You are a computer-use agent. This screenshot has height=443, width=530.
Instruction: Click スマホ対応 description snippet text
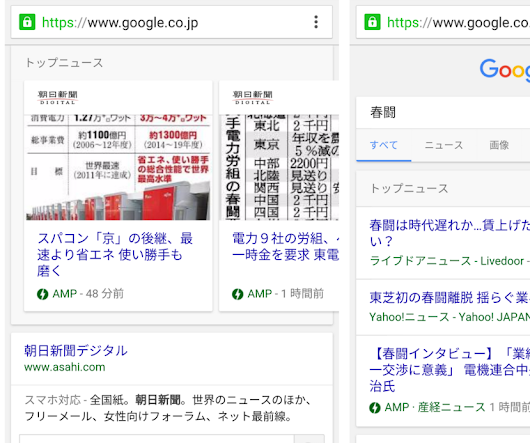point(168,408)
